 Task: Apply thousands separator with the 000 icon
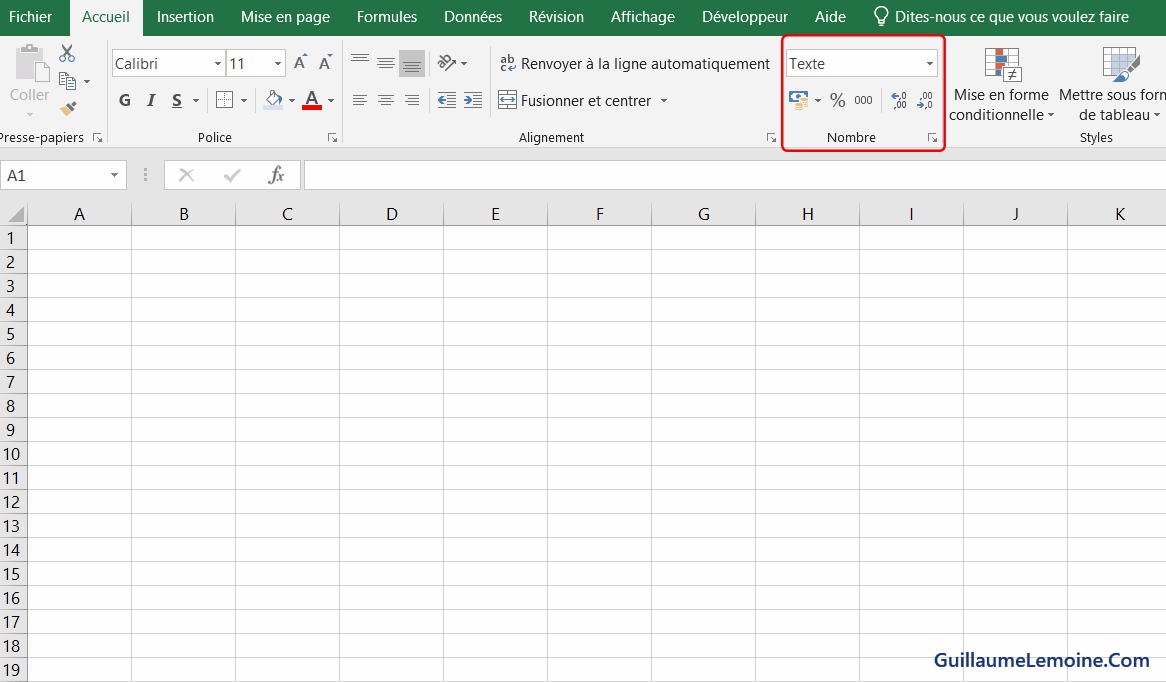click(863, 100)
